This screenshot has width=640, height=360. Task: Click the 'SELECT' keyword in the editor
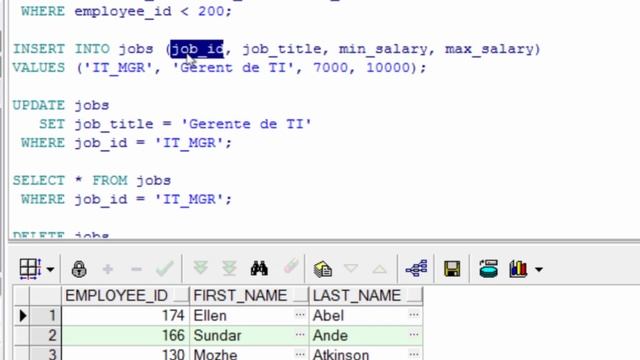pos(39,180)
